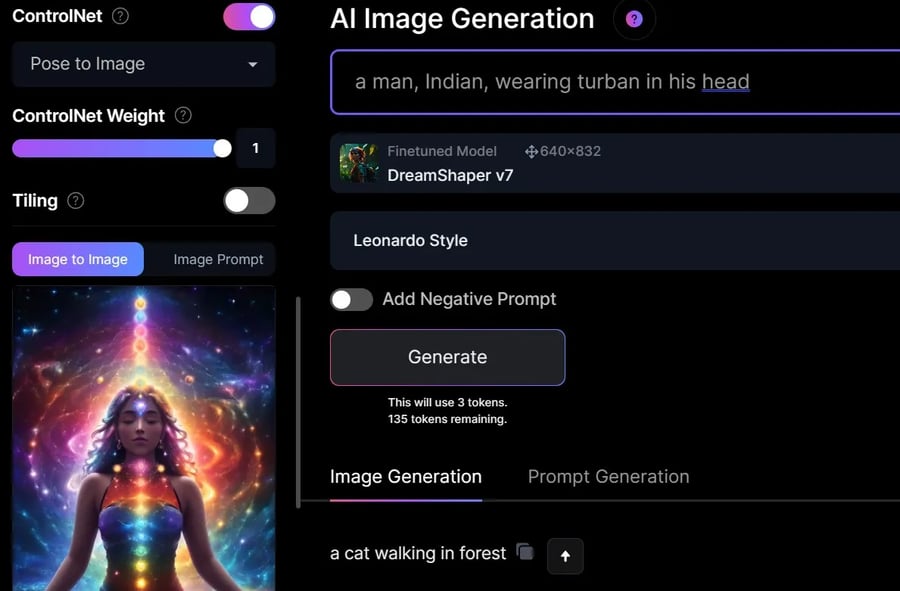Switch to the Prompt Generation tab
900x591 pixels.
tap(608, 476)
